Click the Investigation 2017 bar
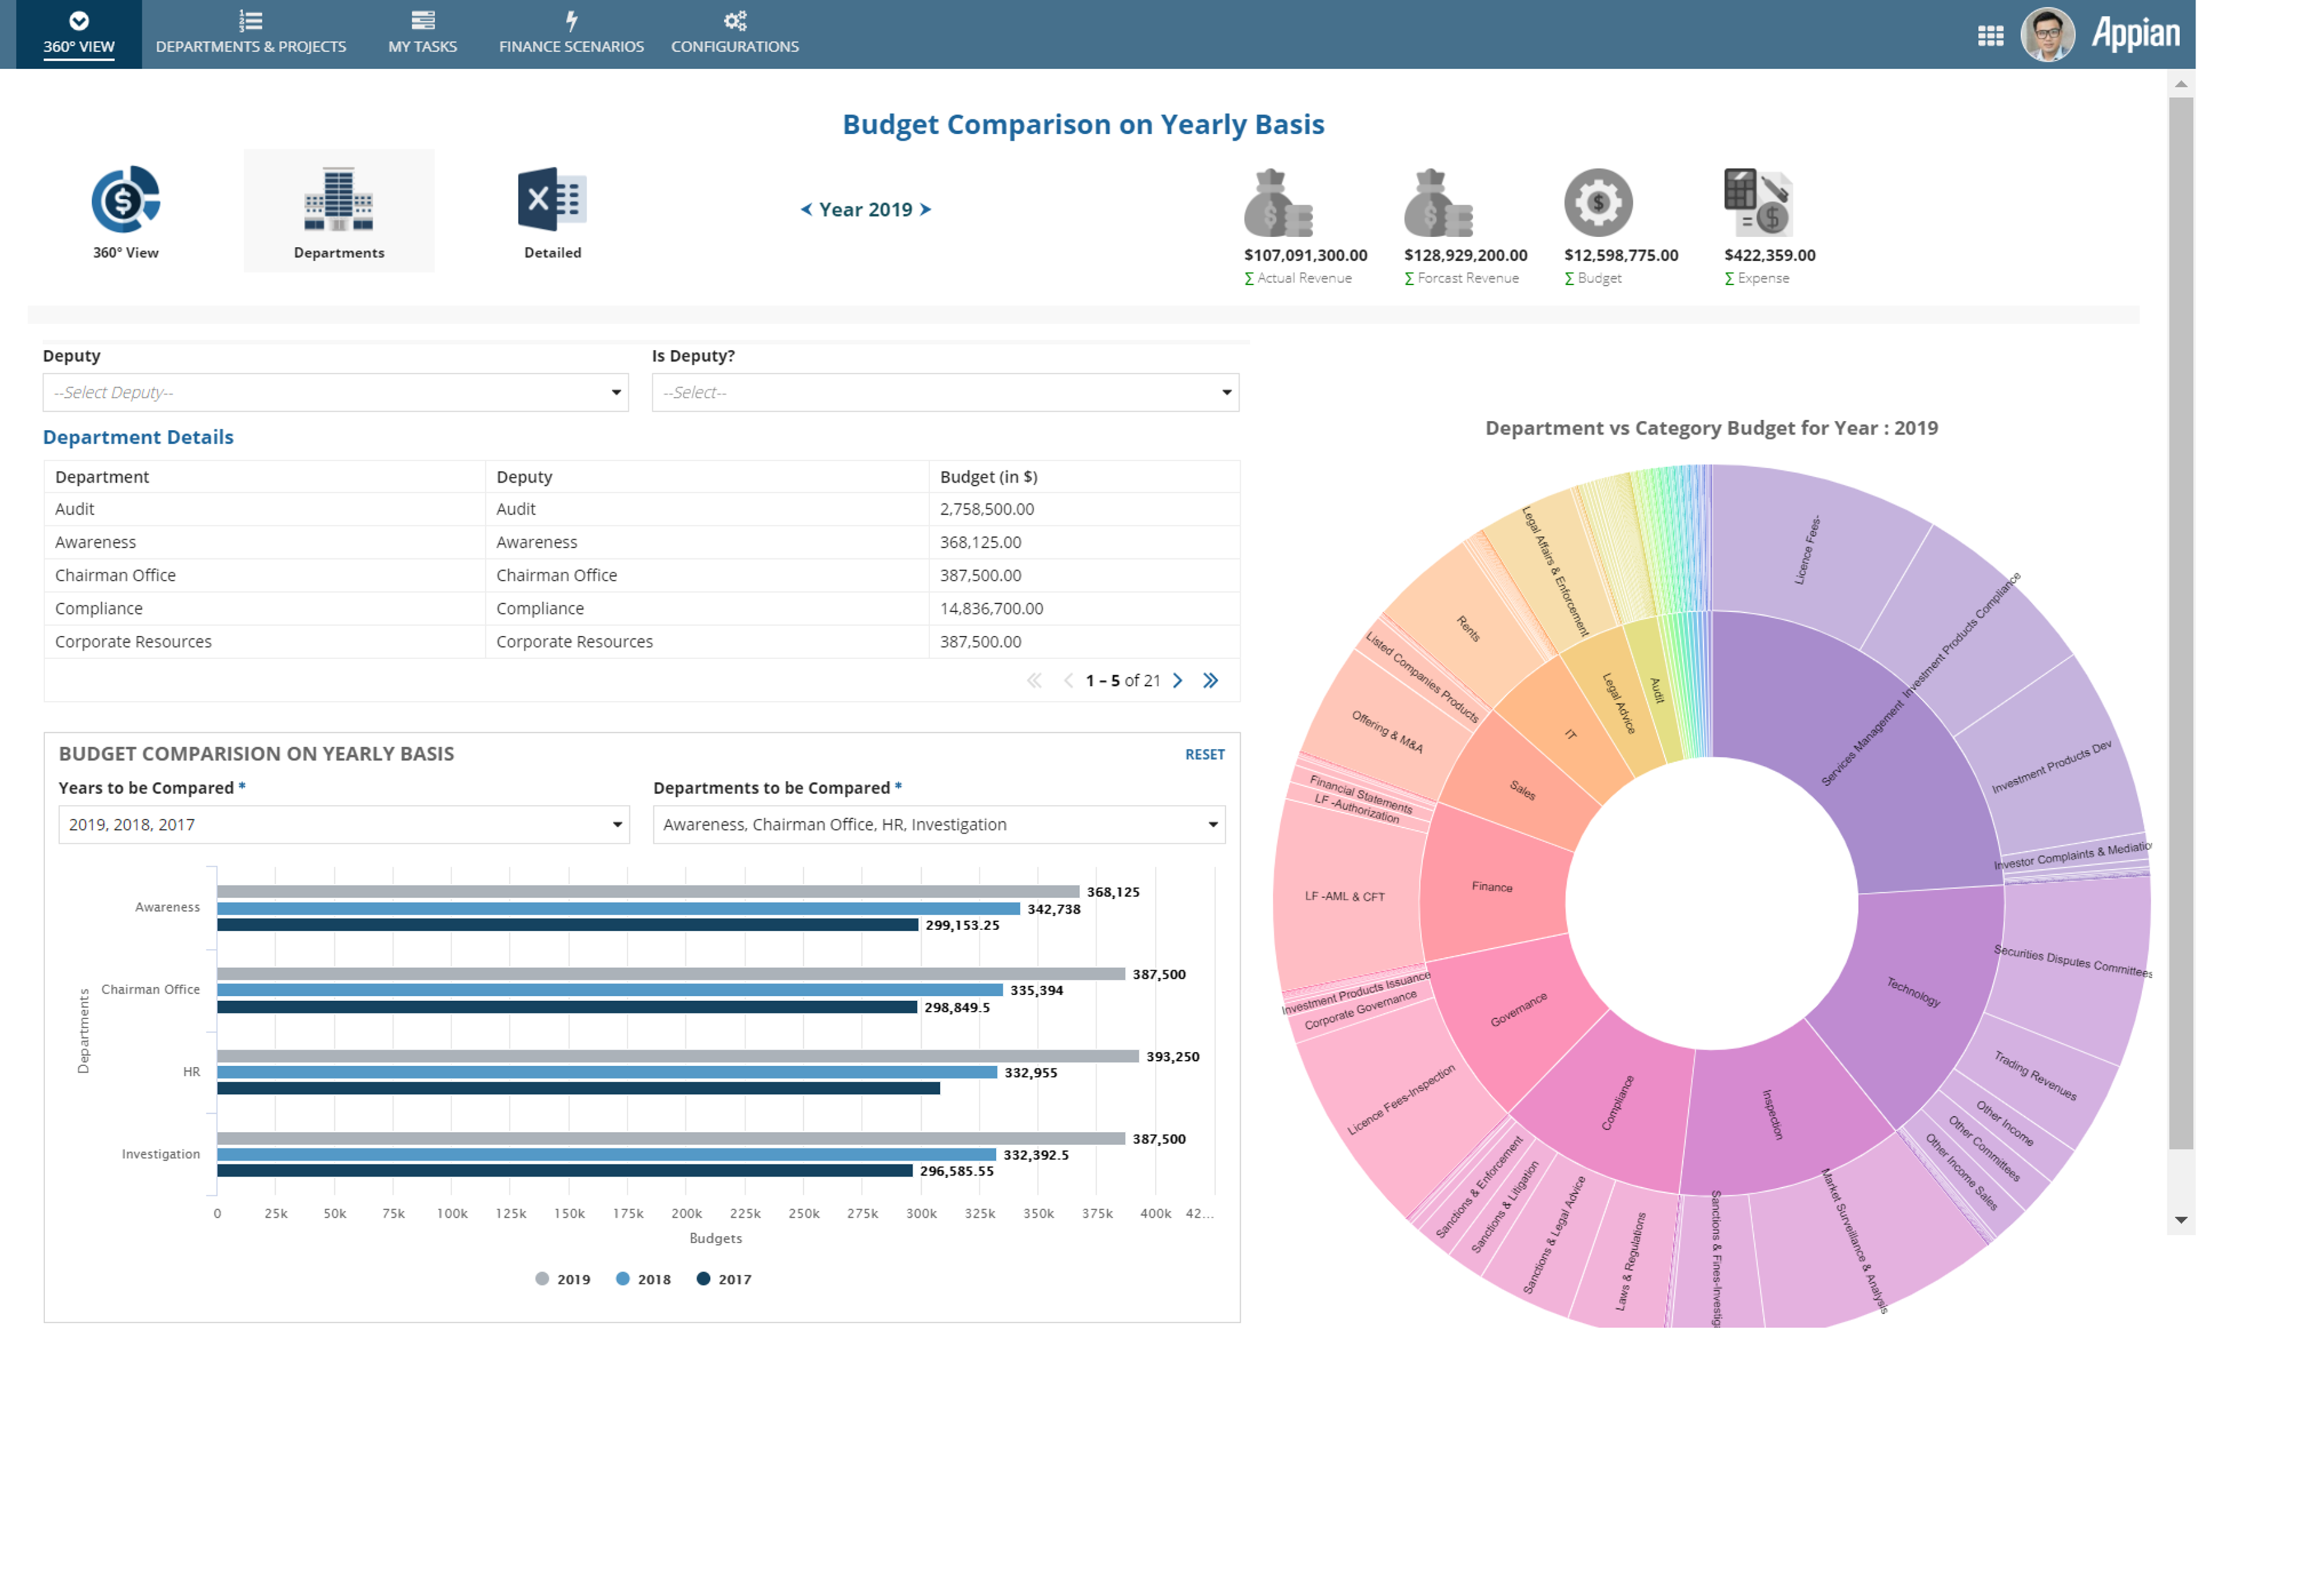 565,1171
